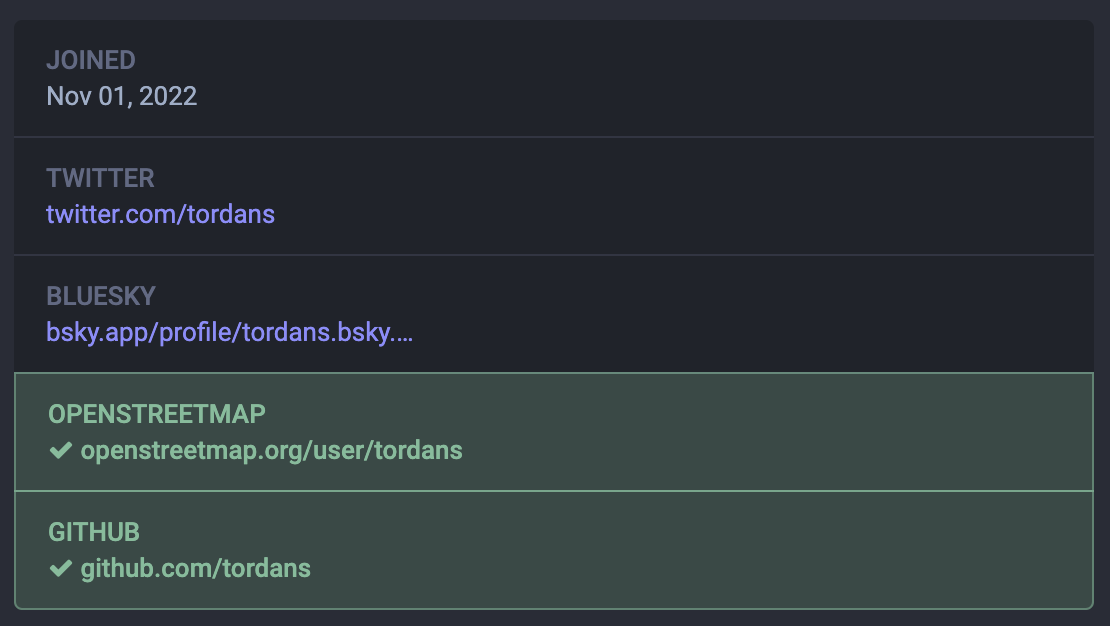Click the TWITTER field label

pyautogui.click(x=100, y=178)
